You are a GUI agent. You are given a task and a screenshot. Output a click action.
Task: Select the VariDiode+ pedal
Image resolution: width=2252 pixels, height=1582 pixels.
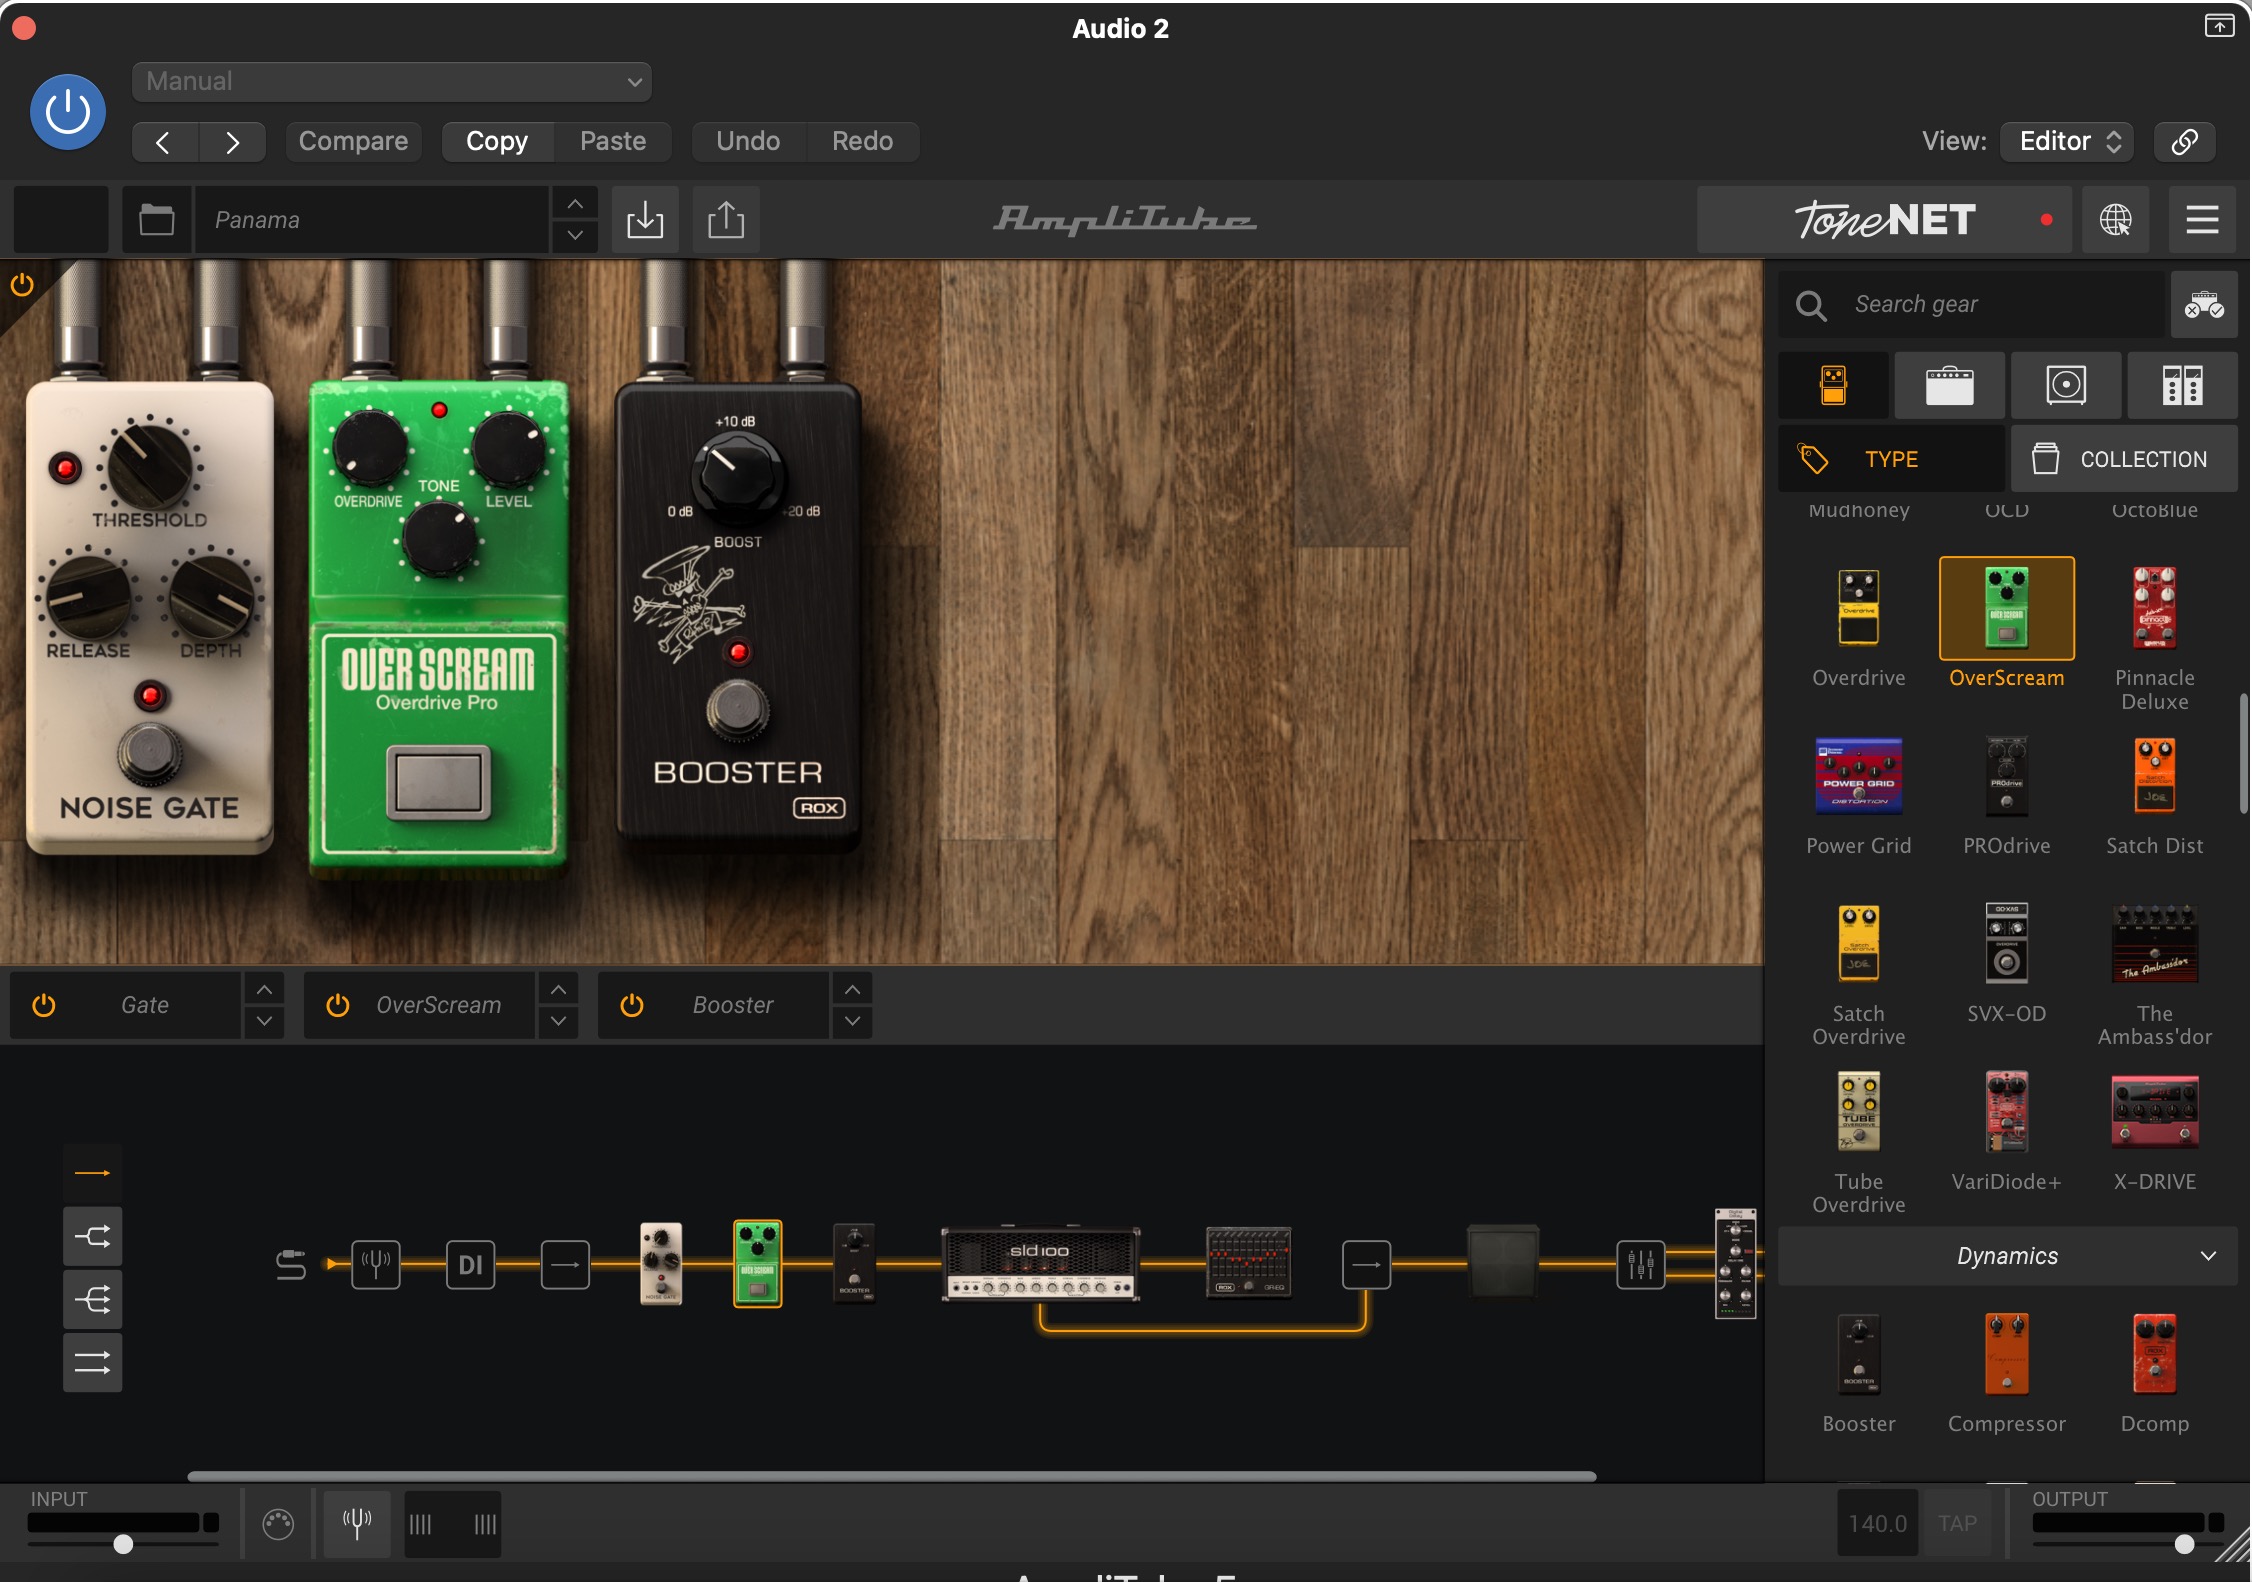click(x=2007, y=1112)
